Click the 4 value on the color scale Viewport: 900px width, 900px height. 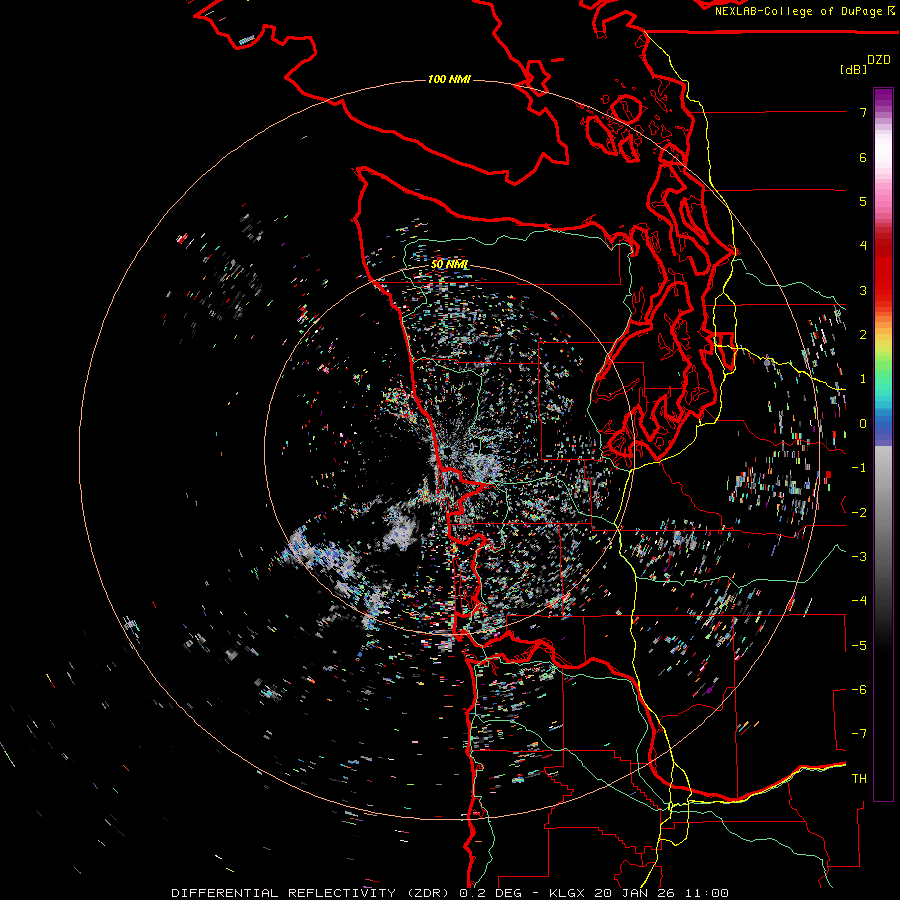coord(863,246)
